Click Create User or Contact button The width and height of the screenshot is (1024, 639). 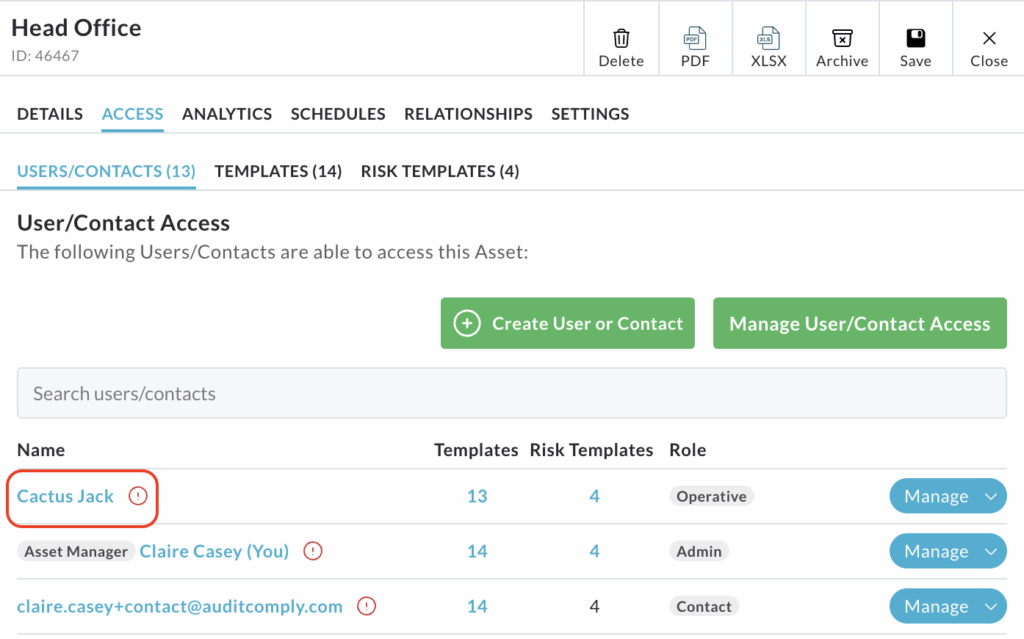click(567, 323)
